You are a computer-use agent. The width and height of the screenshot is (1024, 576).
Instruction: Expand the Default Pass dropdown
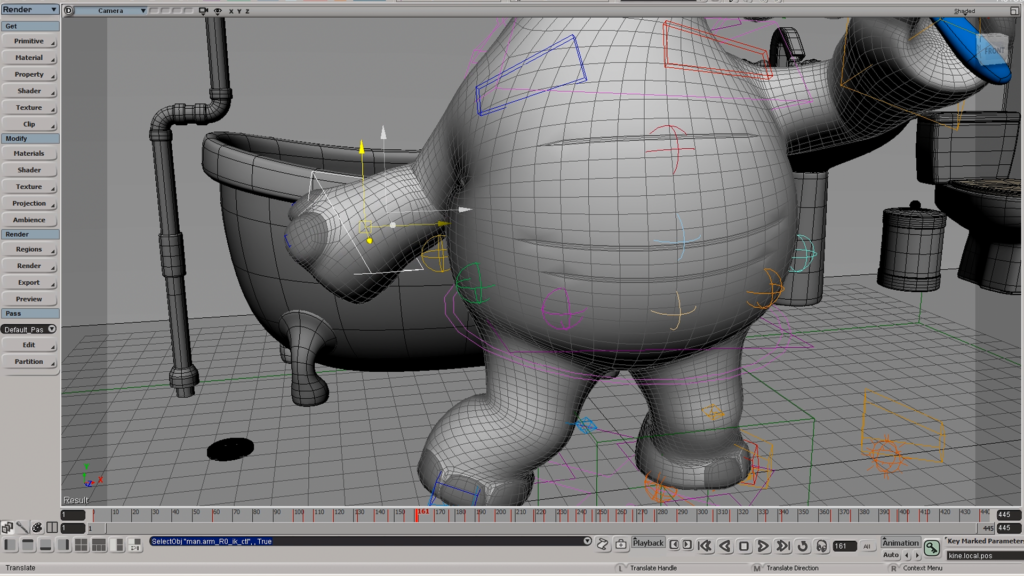point(29,329)
